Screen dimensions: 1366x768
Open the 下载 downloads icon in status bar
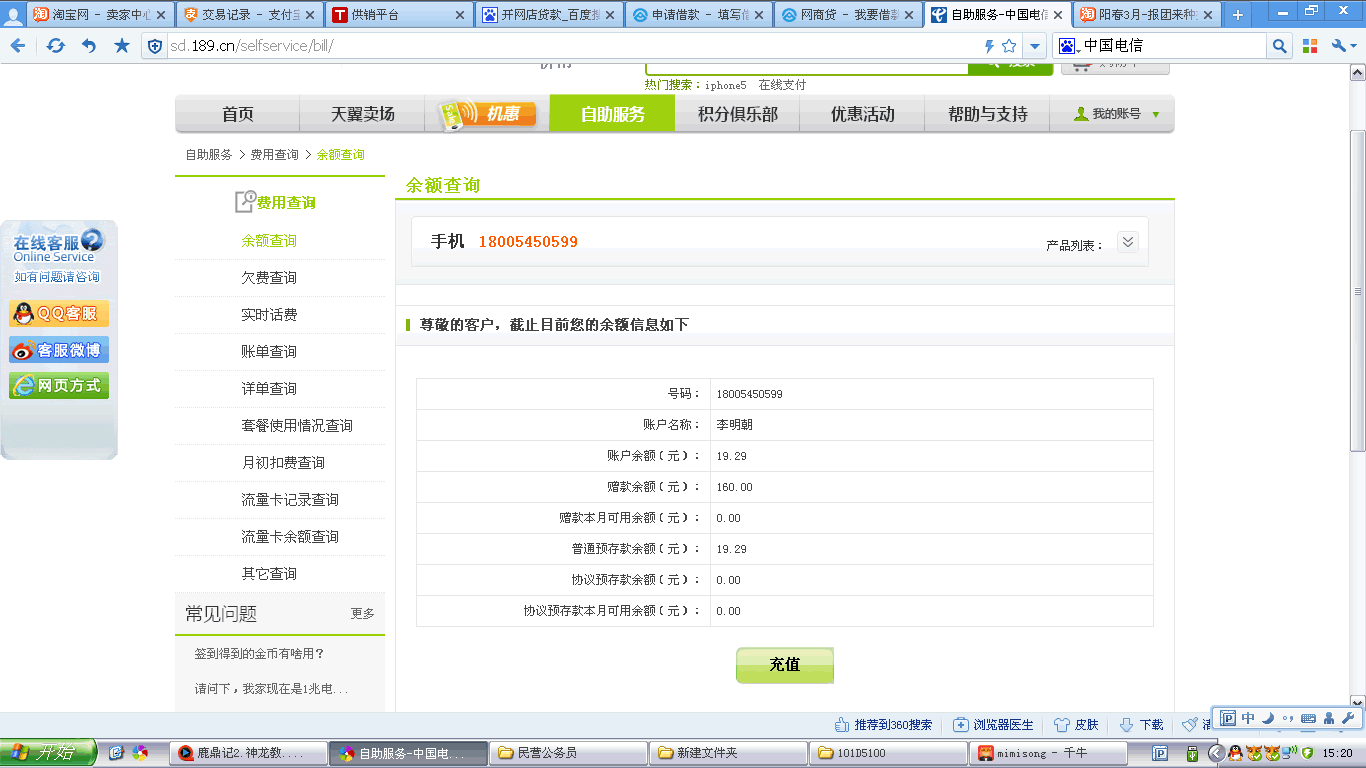tap(1141, 725)
